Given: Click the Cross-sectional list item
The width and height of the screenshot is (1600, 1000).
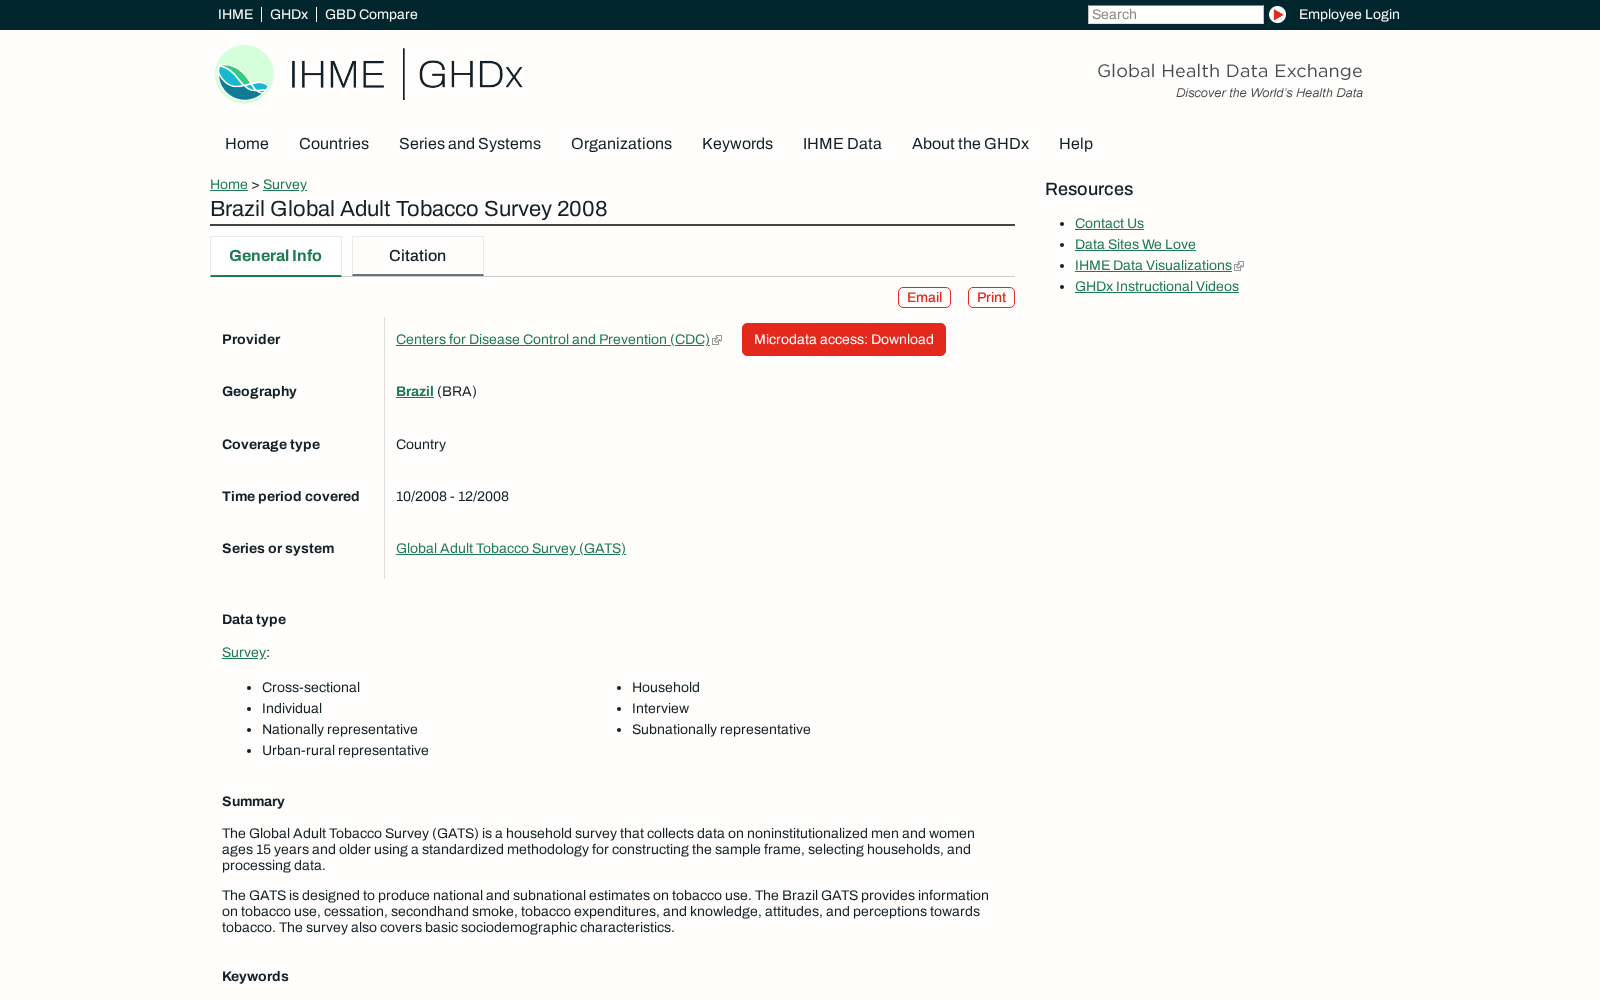Looking at the screenshot, I should coord(311,688).
